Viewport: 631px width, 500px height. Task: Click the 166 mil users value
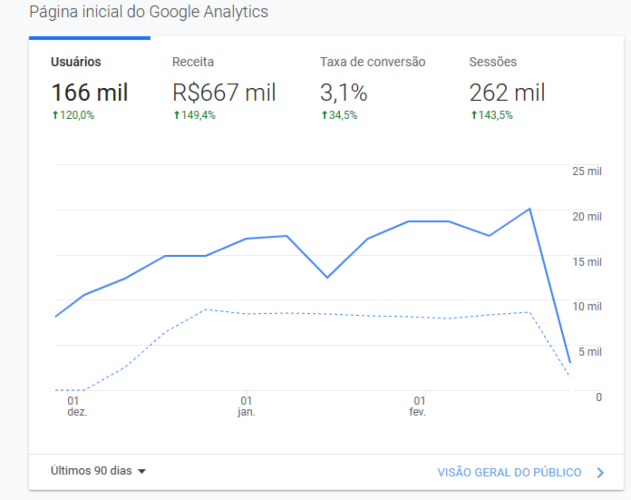click(x=90, y=92)
